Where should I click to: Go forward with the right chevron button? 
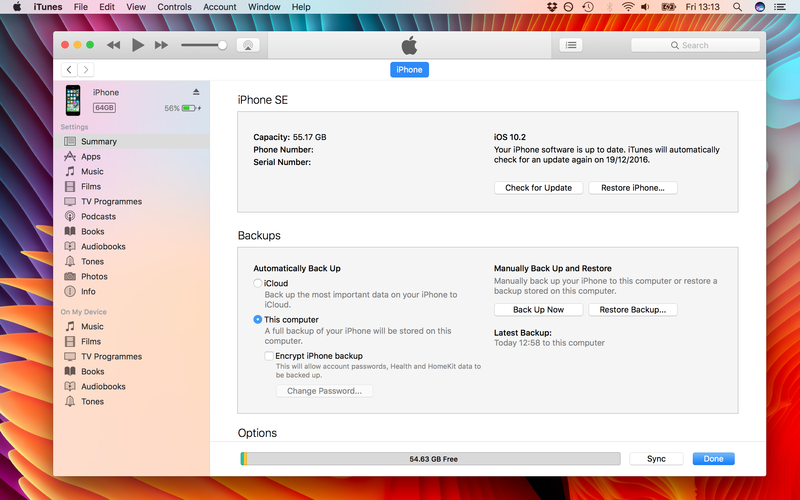[86, 69]
